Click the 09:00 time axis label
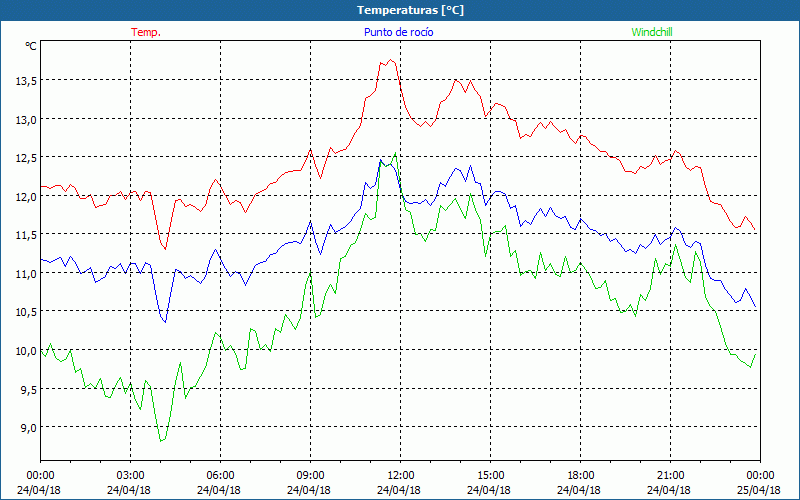The height and width of the screenshot is (500, 800). (310, 476)
